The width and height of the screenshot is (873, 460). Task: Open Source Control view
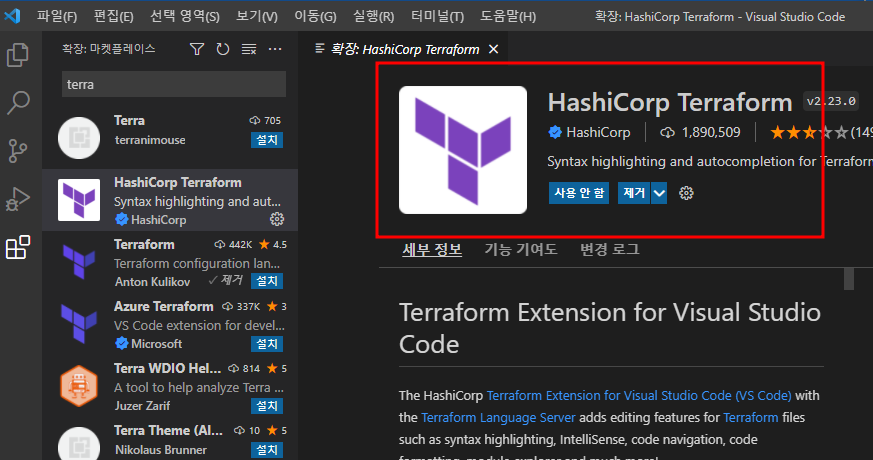pyautogui.click(x=18, y=150)
